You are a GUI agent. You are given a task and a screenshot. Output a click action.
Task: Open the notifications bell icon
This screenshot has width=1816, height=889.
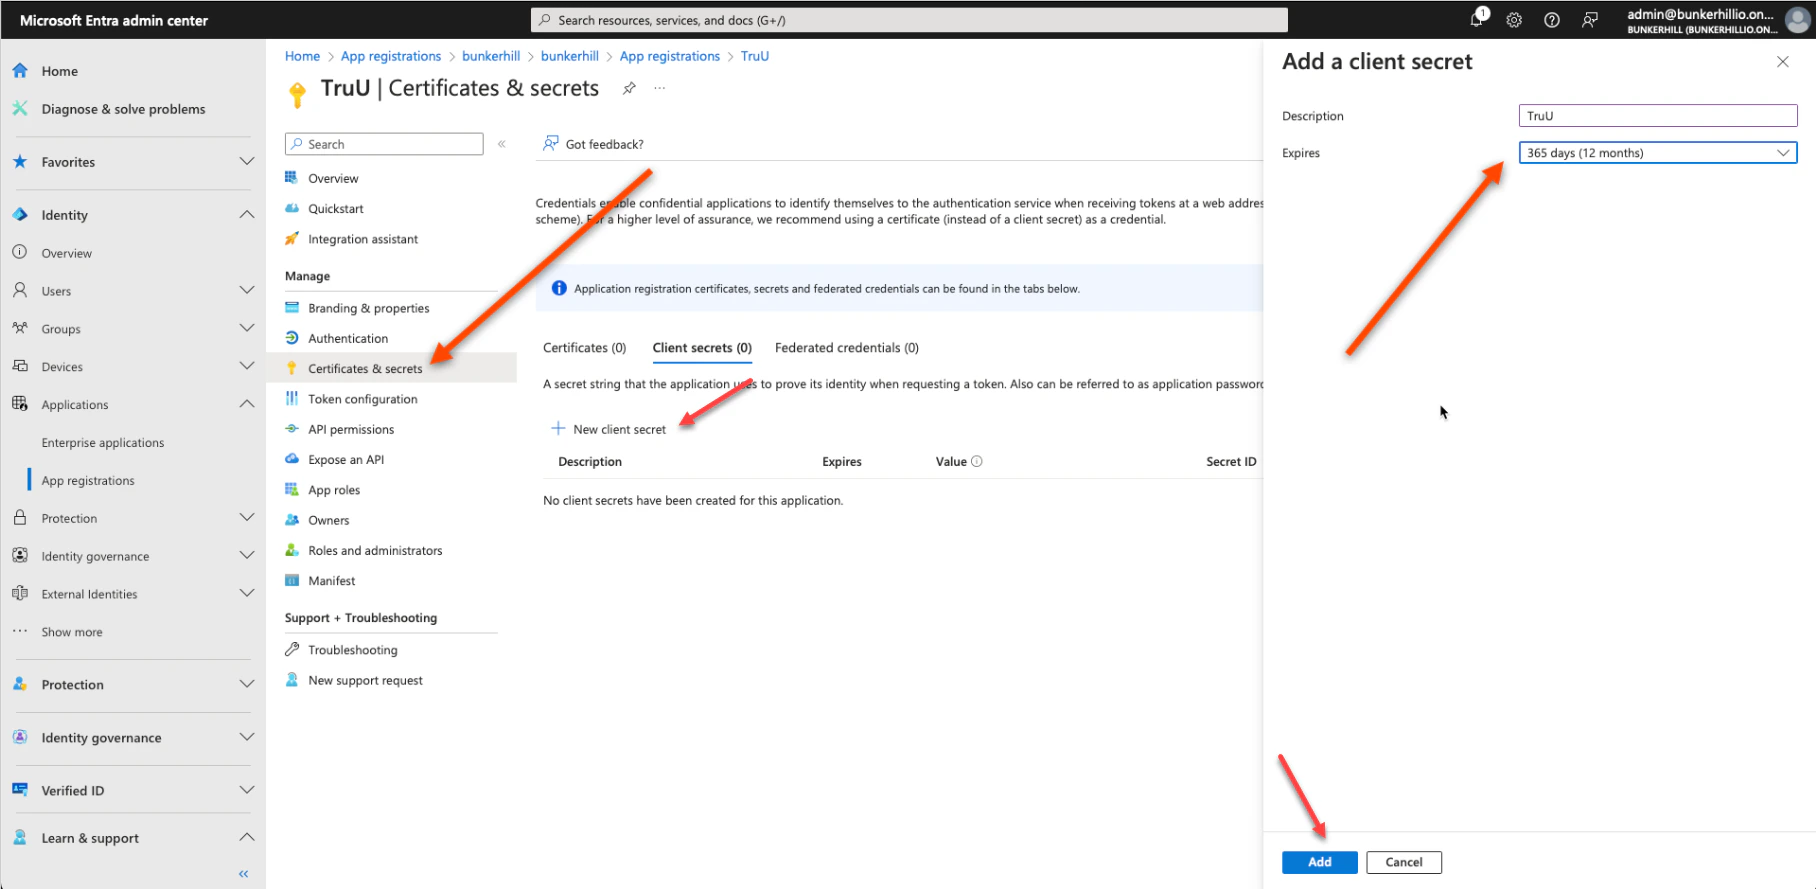1477,19
